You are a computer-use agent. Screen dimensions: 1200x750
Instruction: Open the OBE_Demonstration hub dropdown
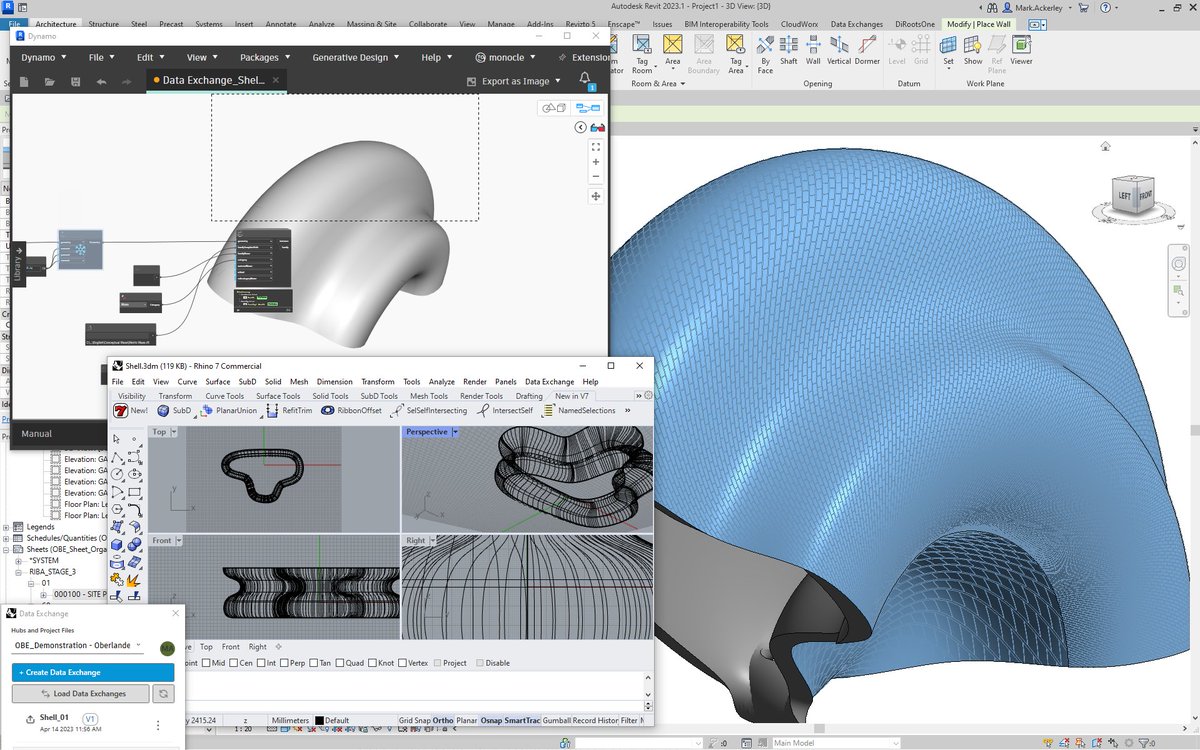(78, 645)
